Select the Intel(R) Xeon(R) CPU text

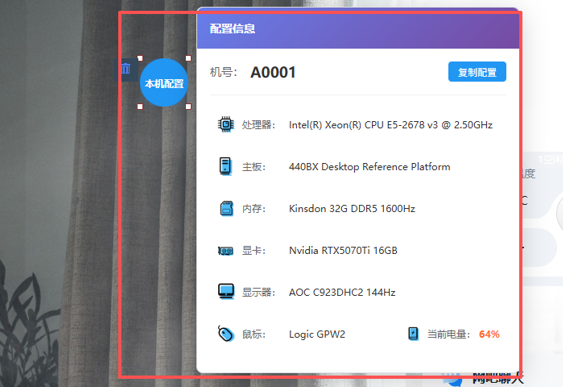pyautogui.click(x=391, y=125)
